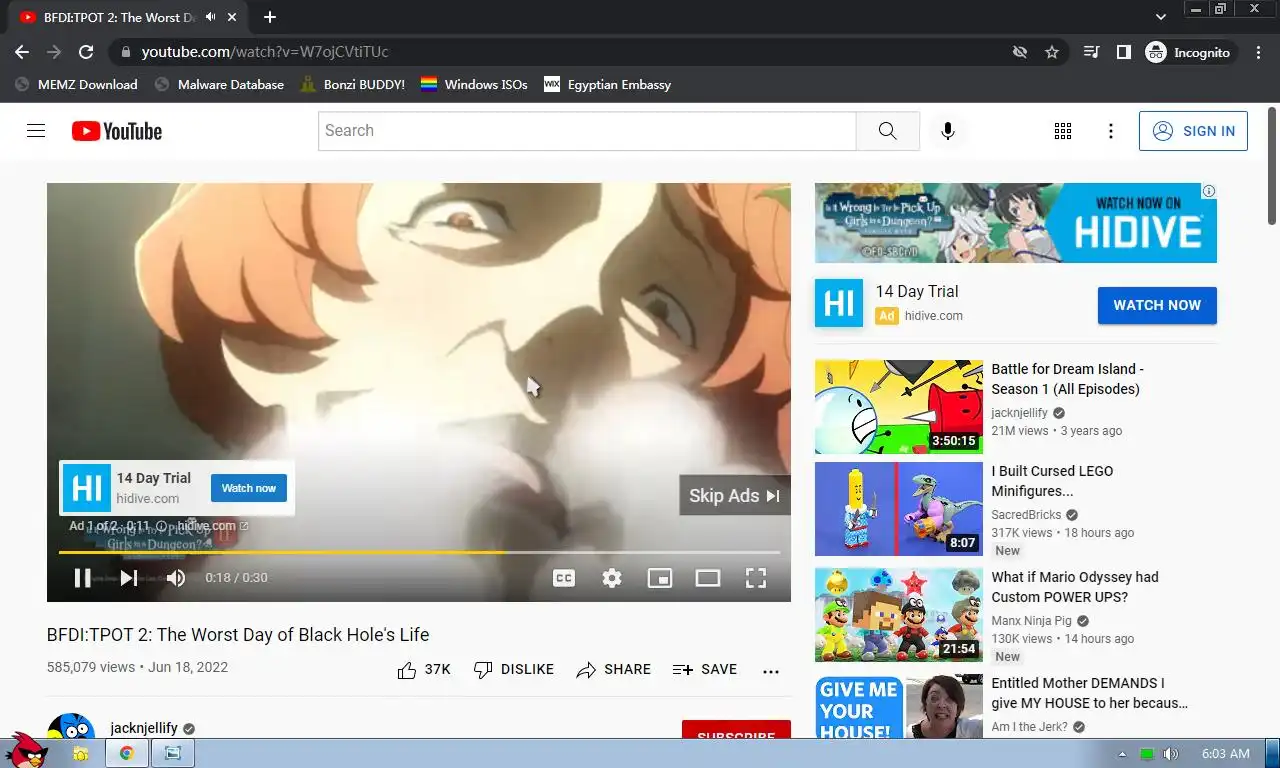This screenshot has width=1280, height=768.
Task: Open the Windows ISOs bookmark
Action: (474, 85)
